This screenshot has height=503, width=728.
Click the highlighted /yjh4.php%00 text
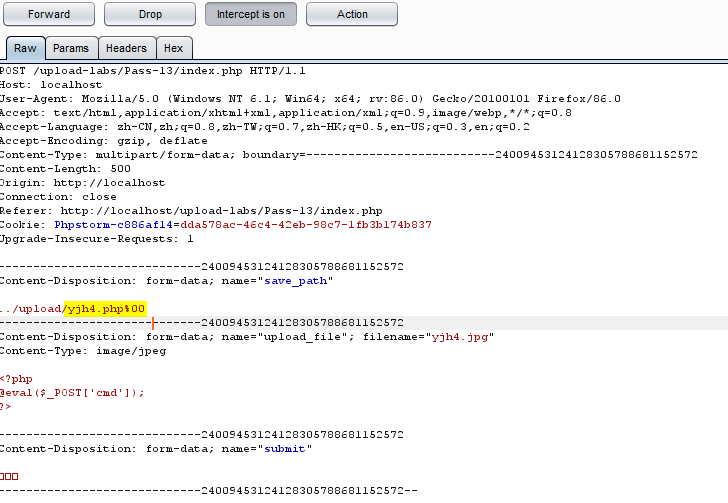pos(105,309)
